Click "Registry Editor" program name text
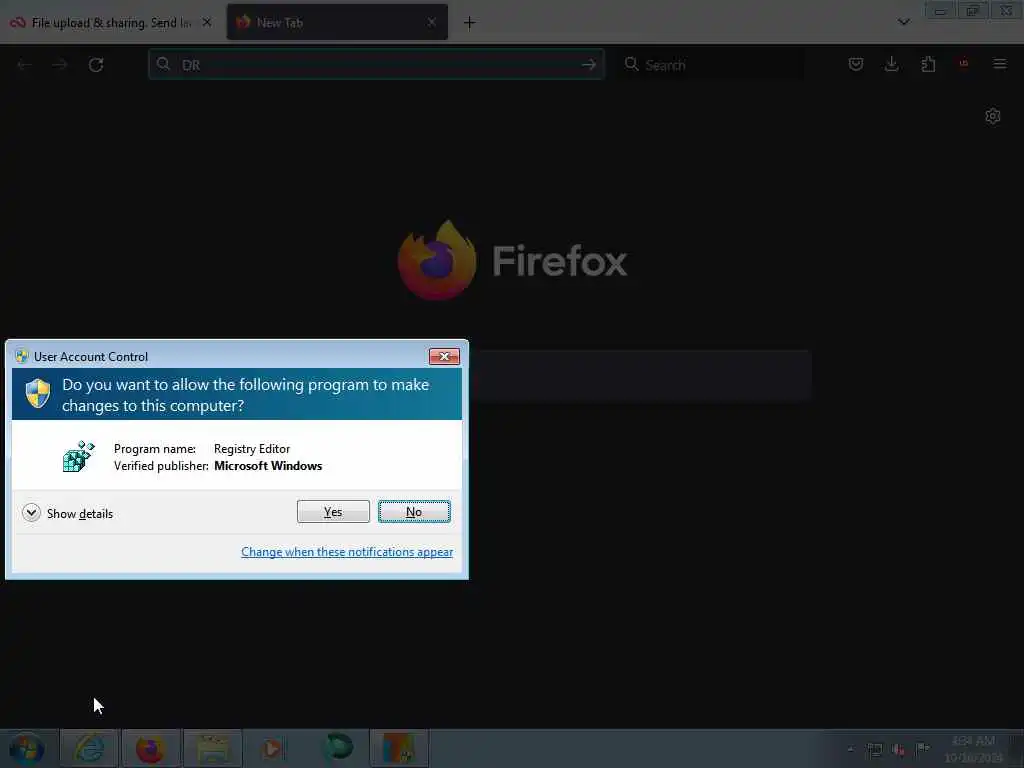The height and width of the screenshot is (768, 1024). point(252,449)
